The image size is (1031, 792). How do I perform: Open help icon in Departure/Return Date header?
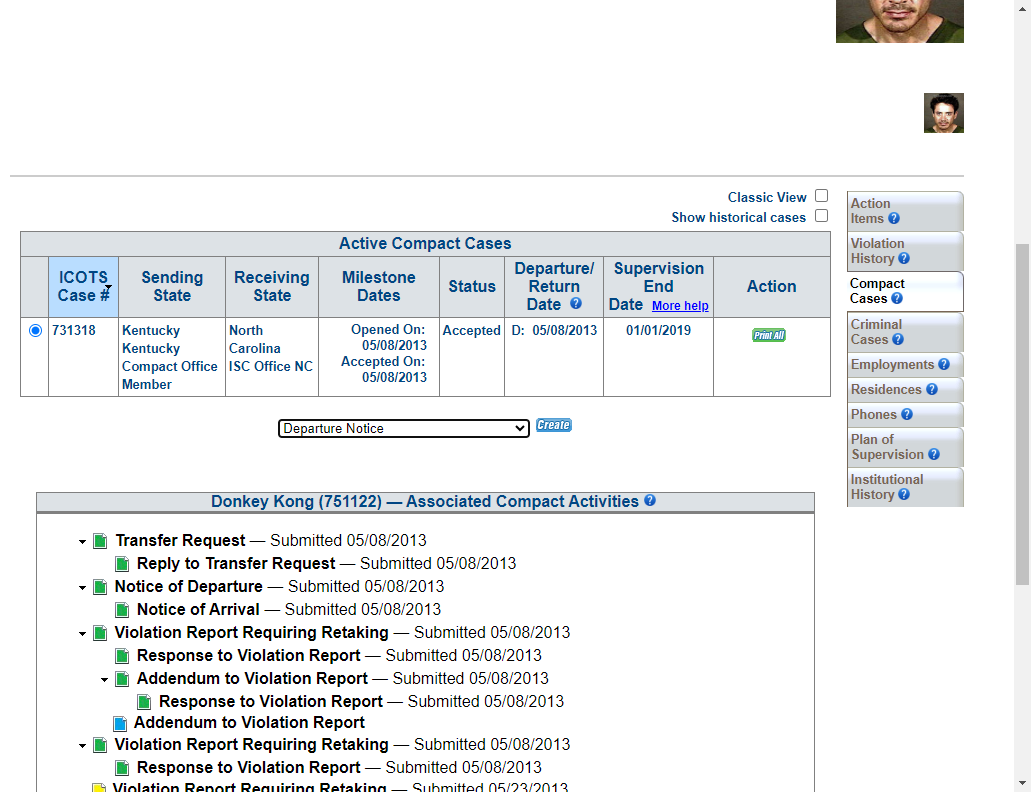pyautogui.click(x=576, y=304)
